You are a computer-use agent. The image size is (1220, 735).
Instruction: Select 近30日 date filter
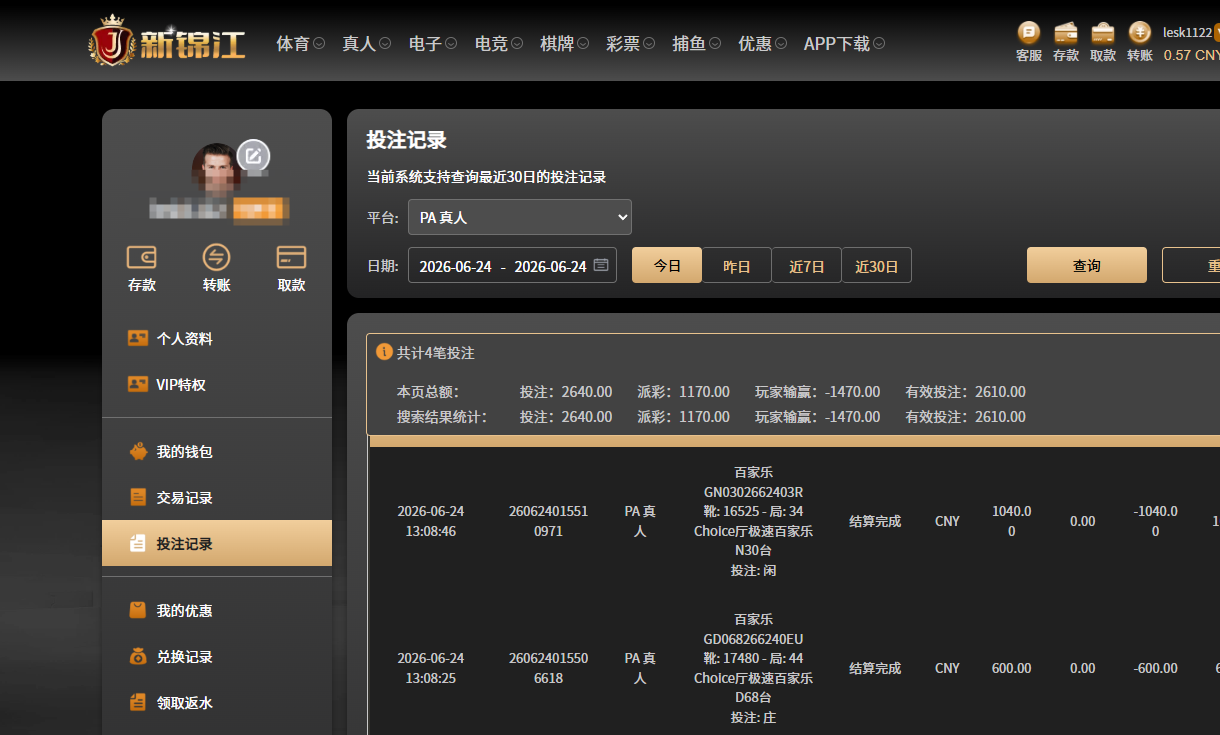877,266
